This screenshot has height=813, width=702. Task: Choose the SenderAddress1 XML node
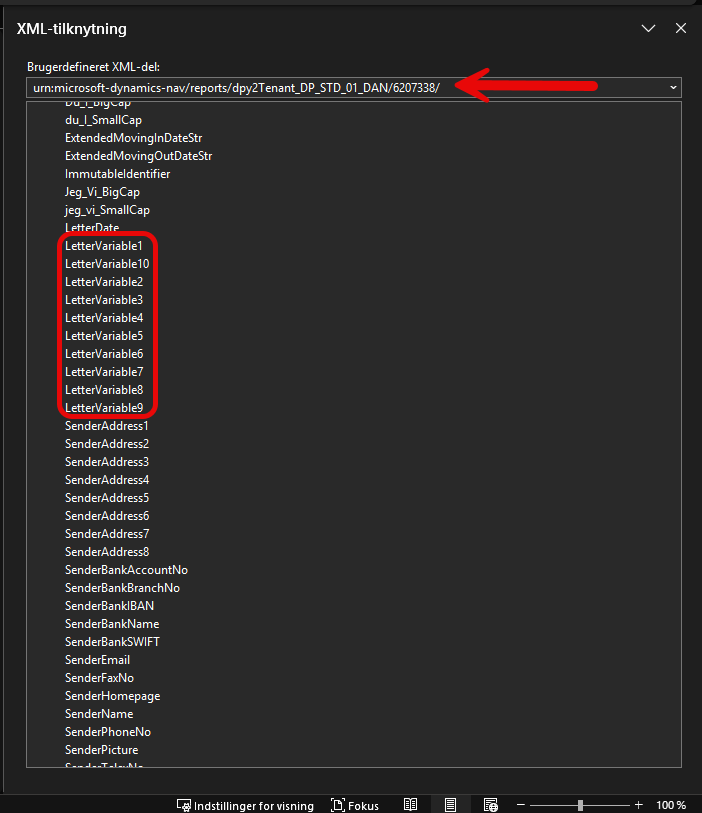(x=107, y=426)
